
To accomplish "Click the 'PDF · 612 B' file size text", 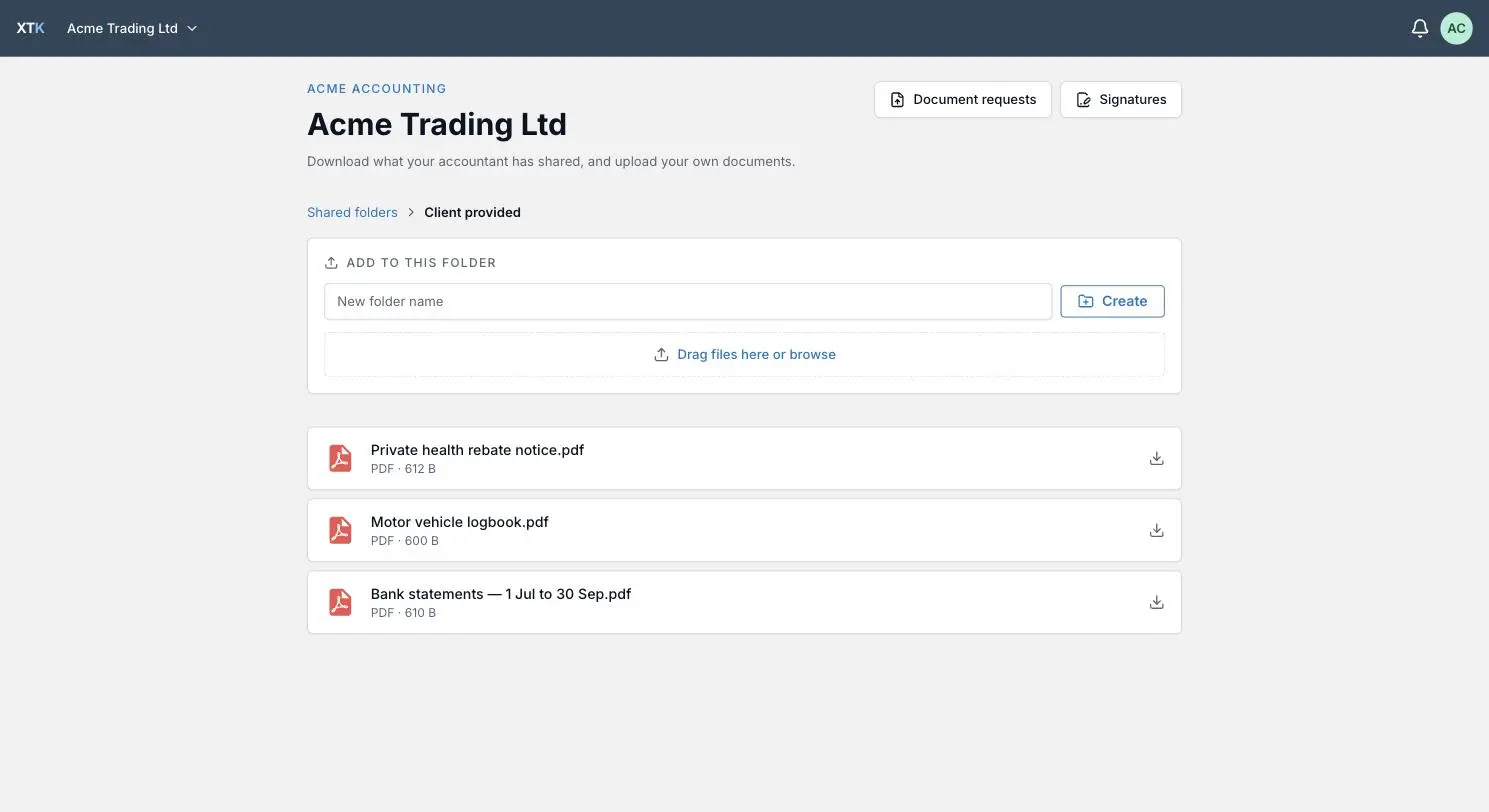I will (x=403, y=469).
